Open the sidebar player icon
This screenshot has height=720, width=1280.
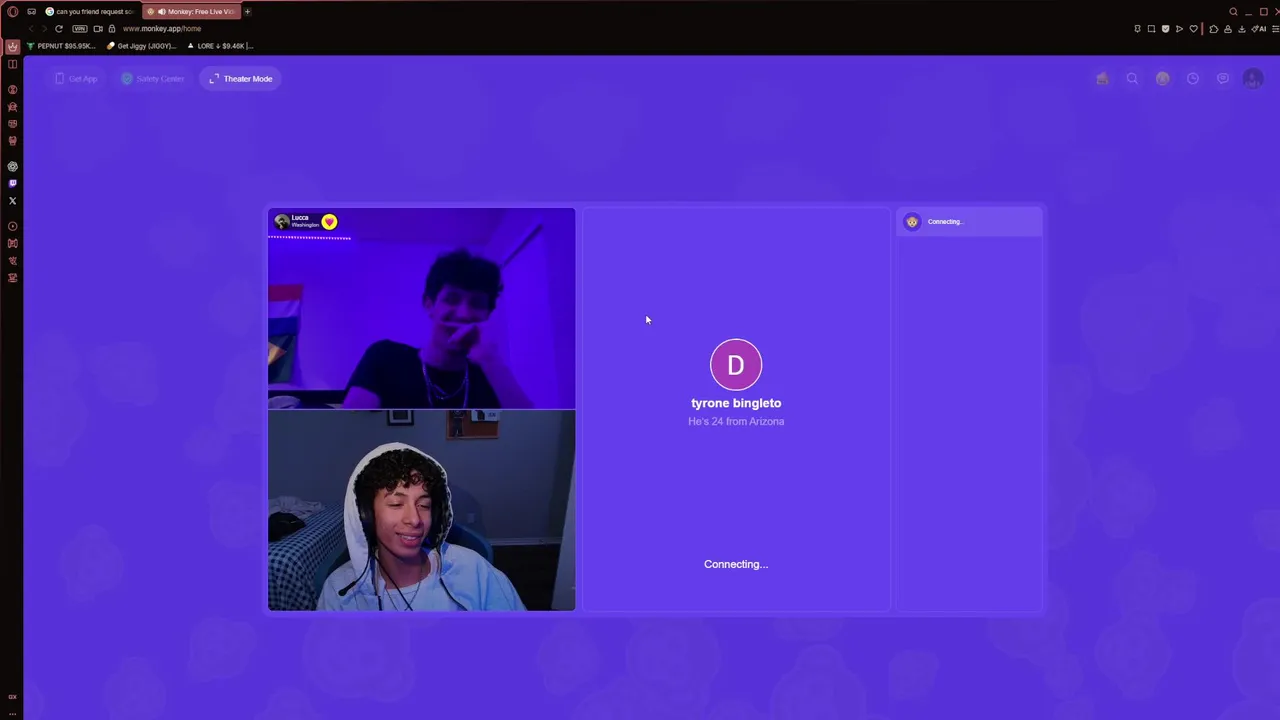coord(12,226)
